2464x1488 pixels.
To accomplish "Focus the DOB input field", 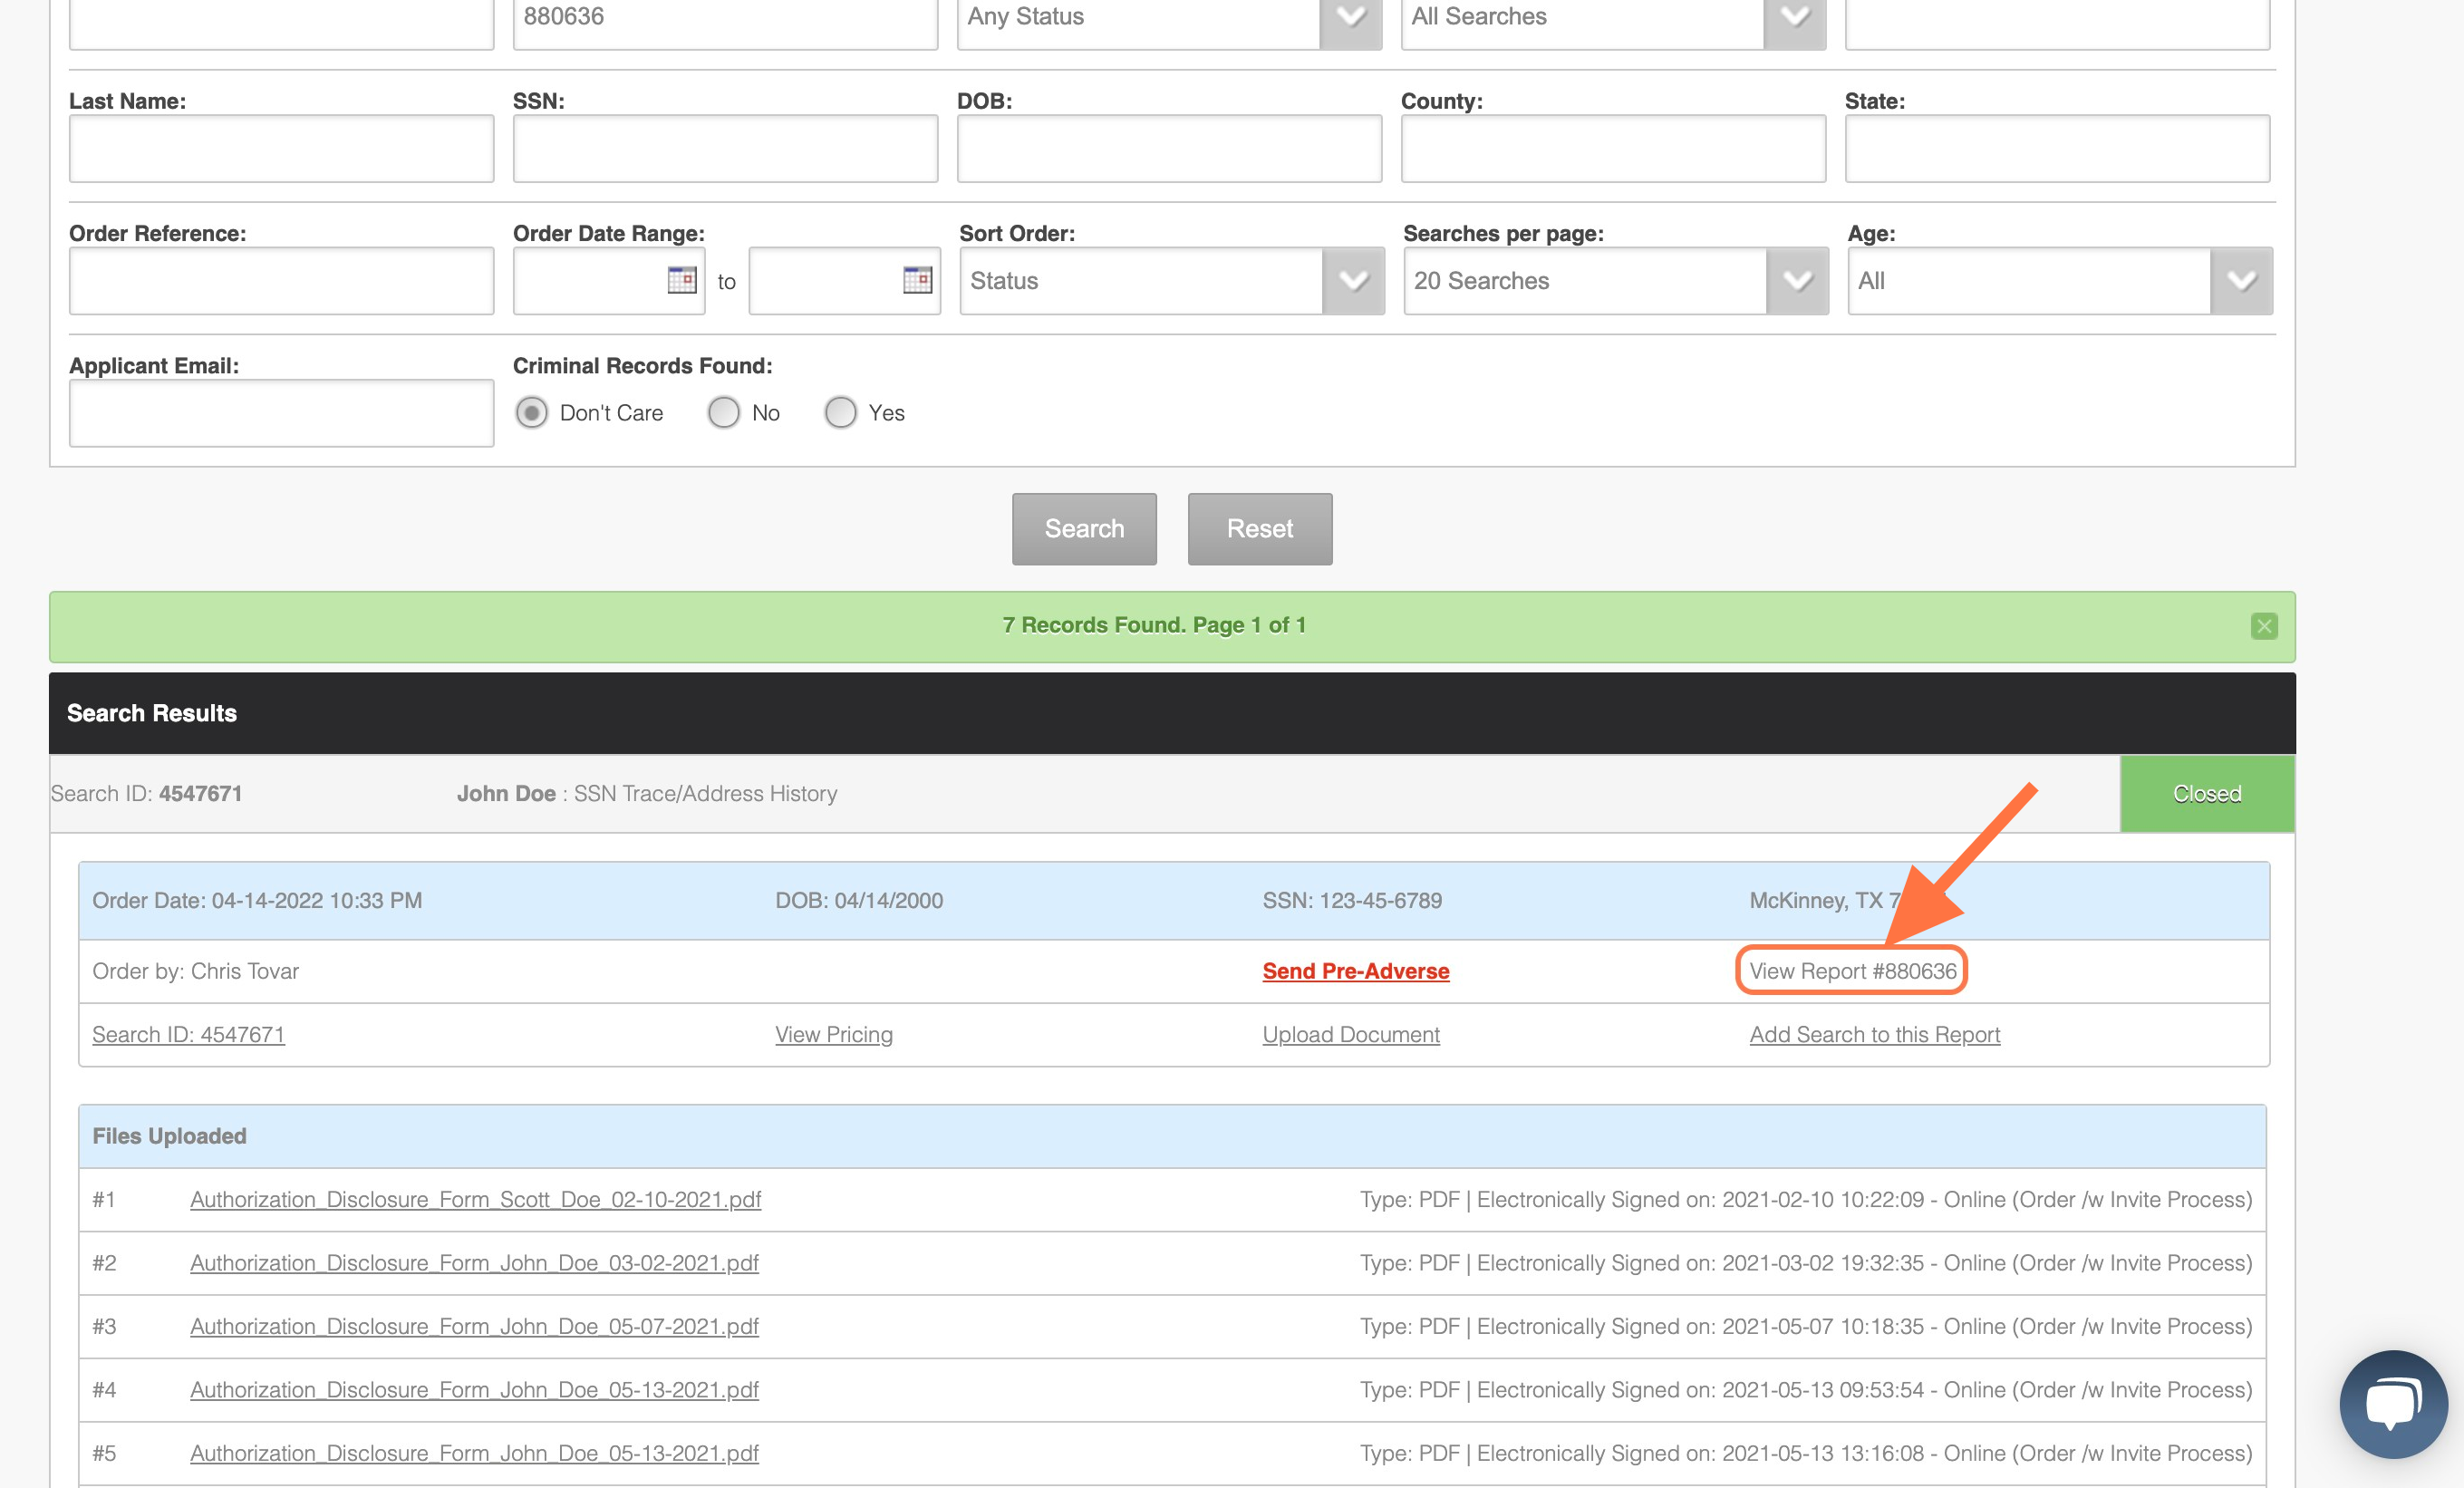I will (x=1169, y=148).
